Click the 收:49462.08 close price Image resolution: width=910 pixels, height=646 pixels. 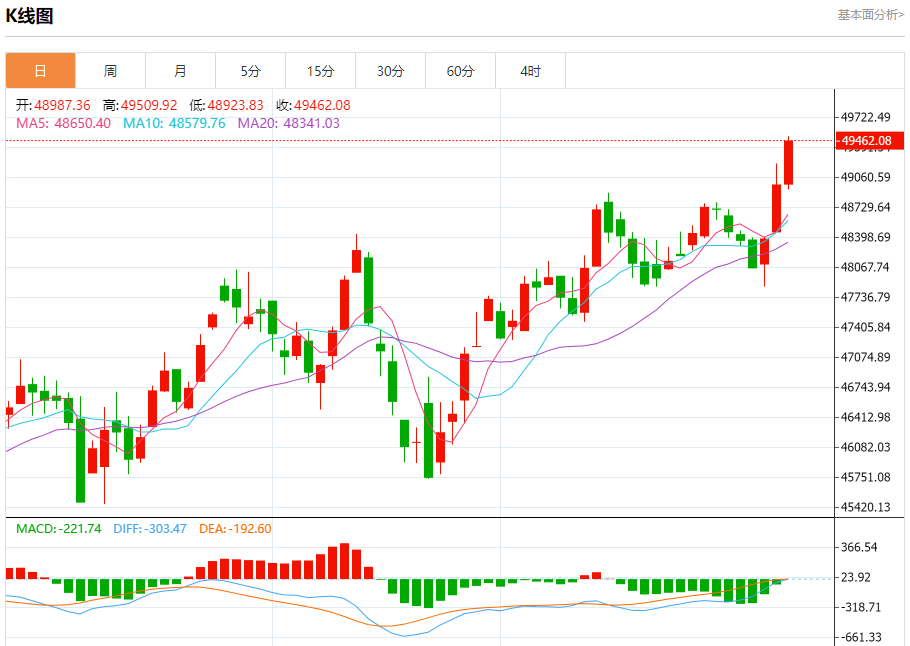click(313, 105)
